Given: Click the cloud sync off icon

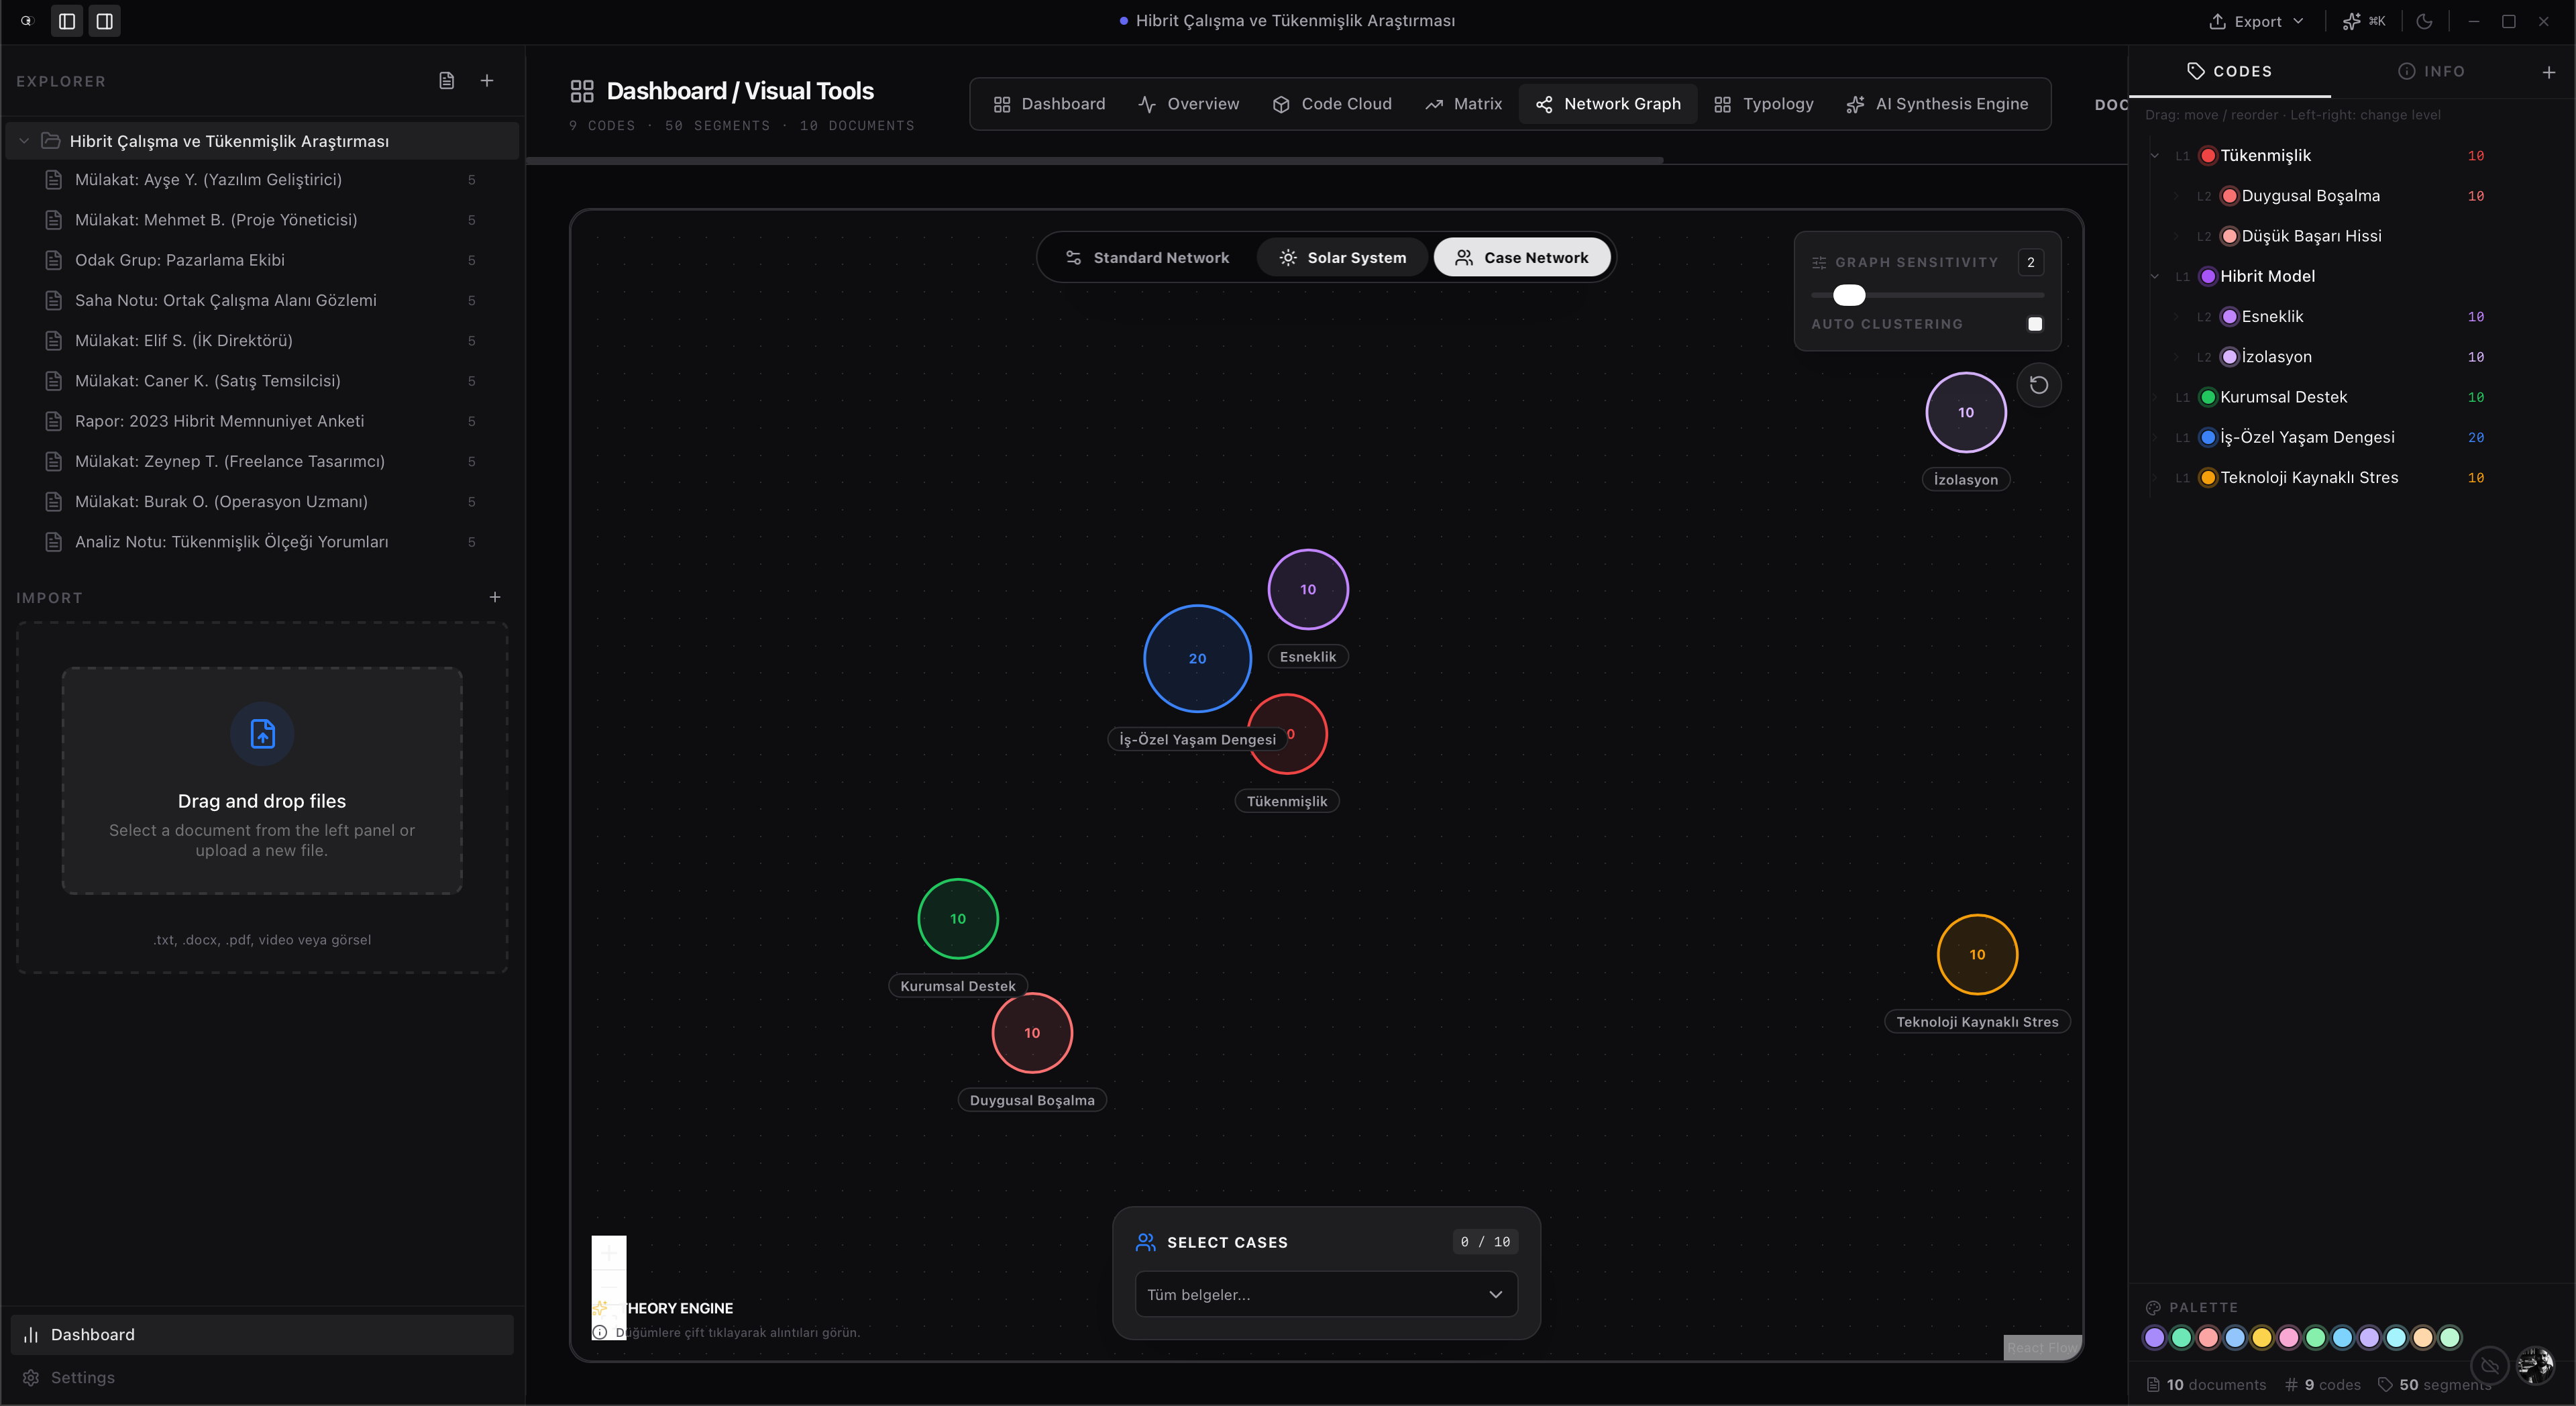Looking at the screenshot, I should click(x=2490, y=1365).
